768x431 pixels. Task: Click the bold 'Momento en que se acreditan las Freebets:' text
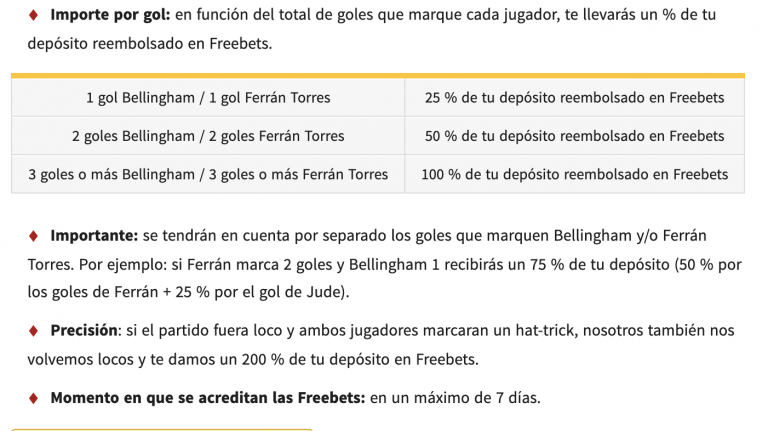pos(207,397)
